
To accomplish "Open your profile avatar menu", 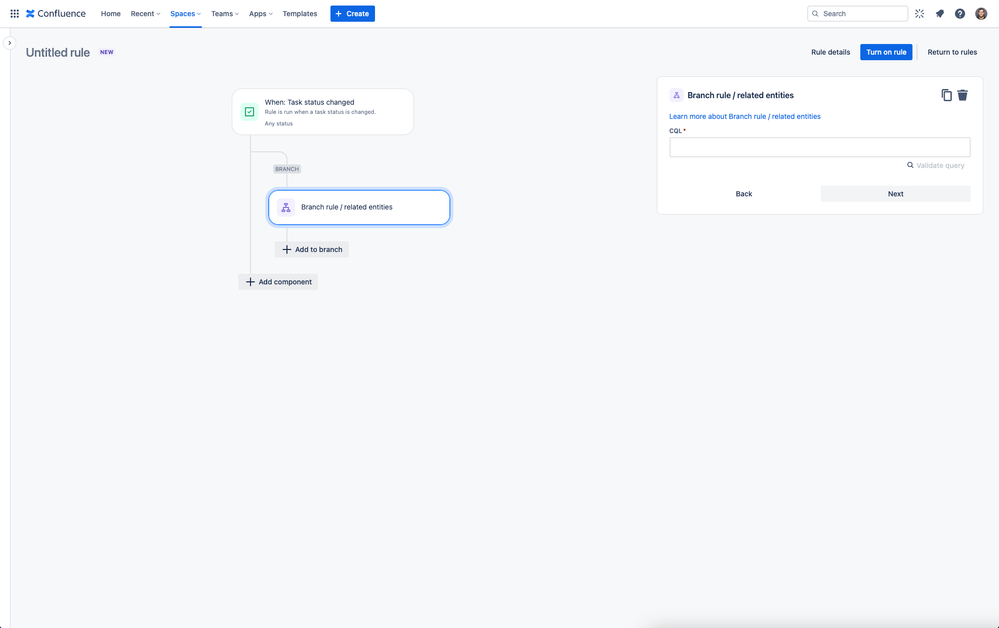I will click(x=981, y=13).
